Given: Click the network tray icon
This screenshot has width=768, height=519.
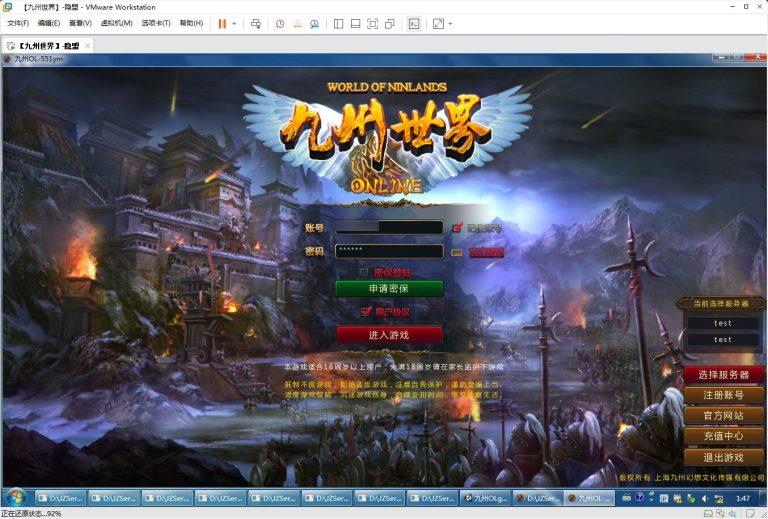Looking at the screenshot, I should pyautogui.click(x=719, y=498).
